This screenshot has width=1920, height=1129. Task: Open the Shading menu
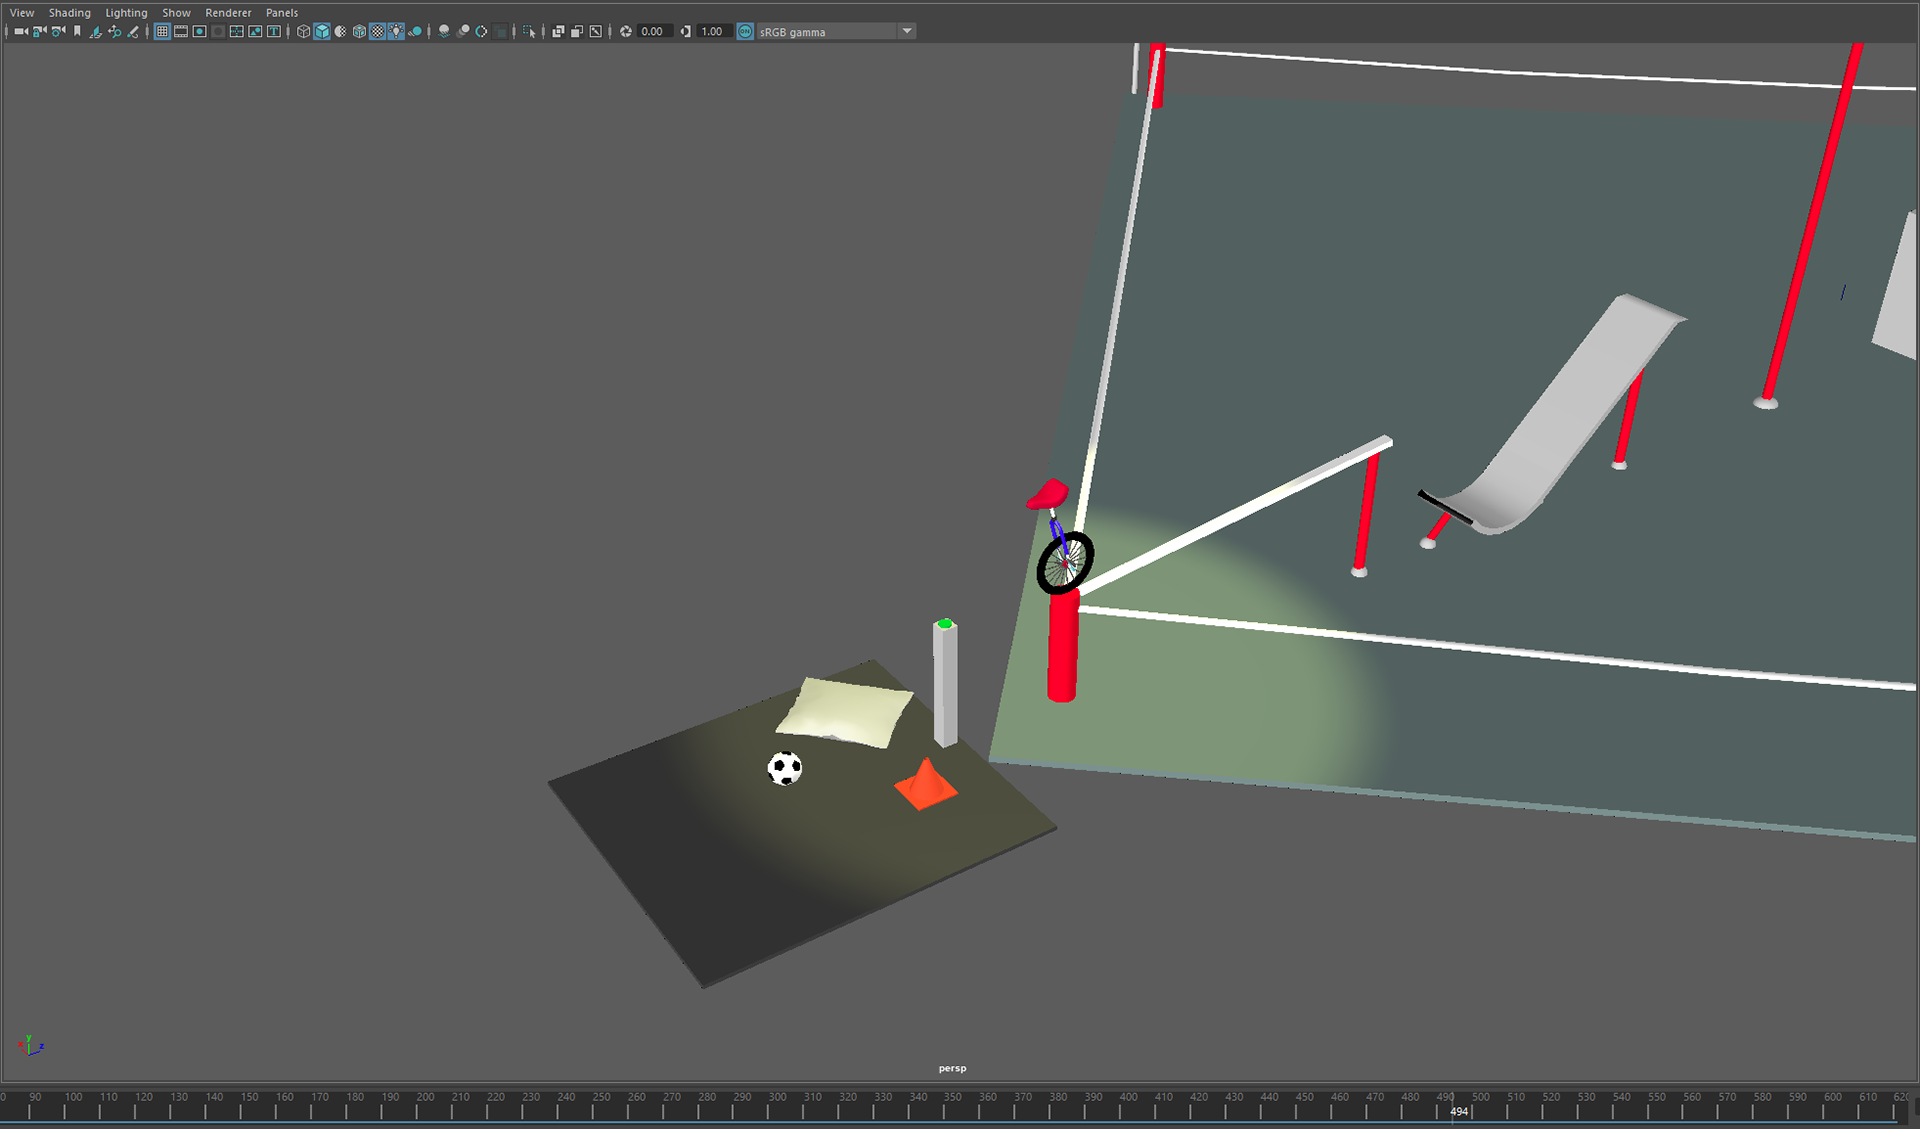coord(69,13)
